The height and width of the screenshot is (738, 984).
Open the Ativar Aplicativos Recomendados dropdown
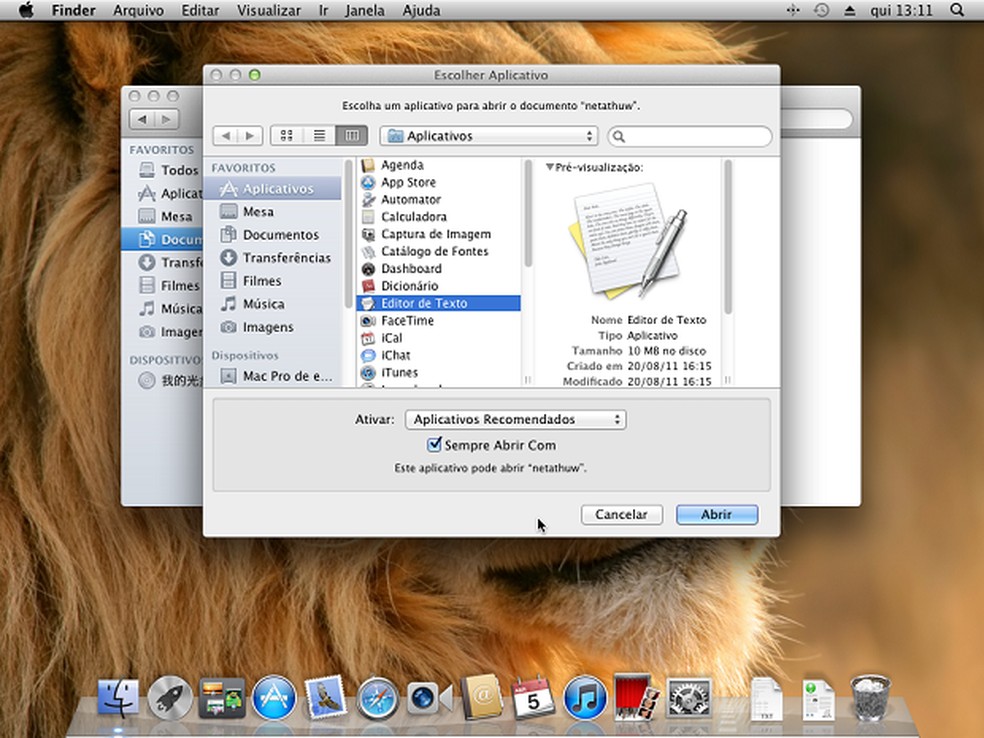pyautogui.click(x=515, y=420)
